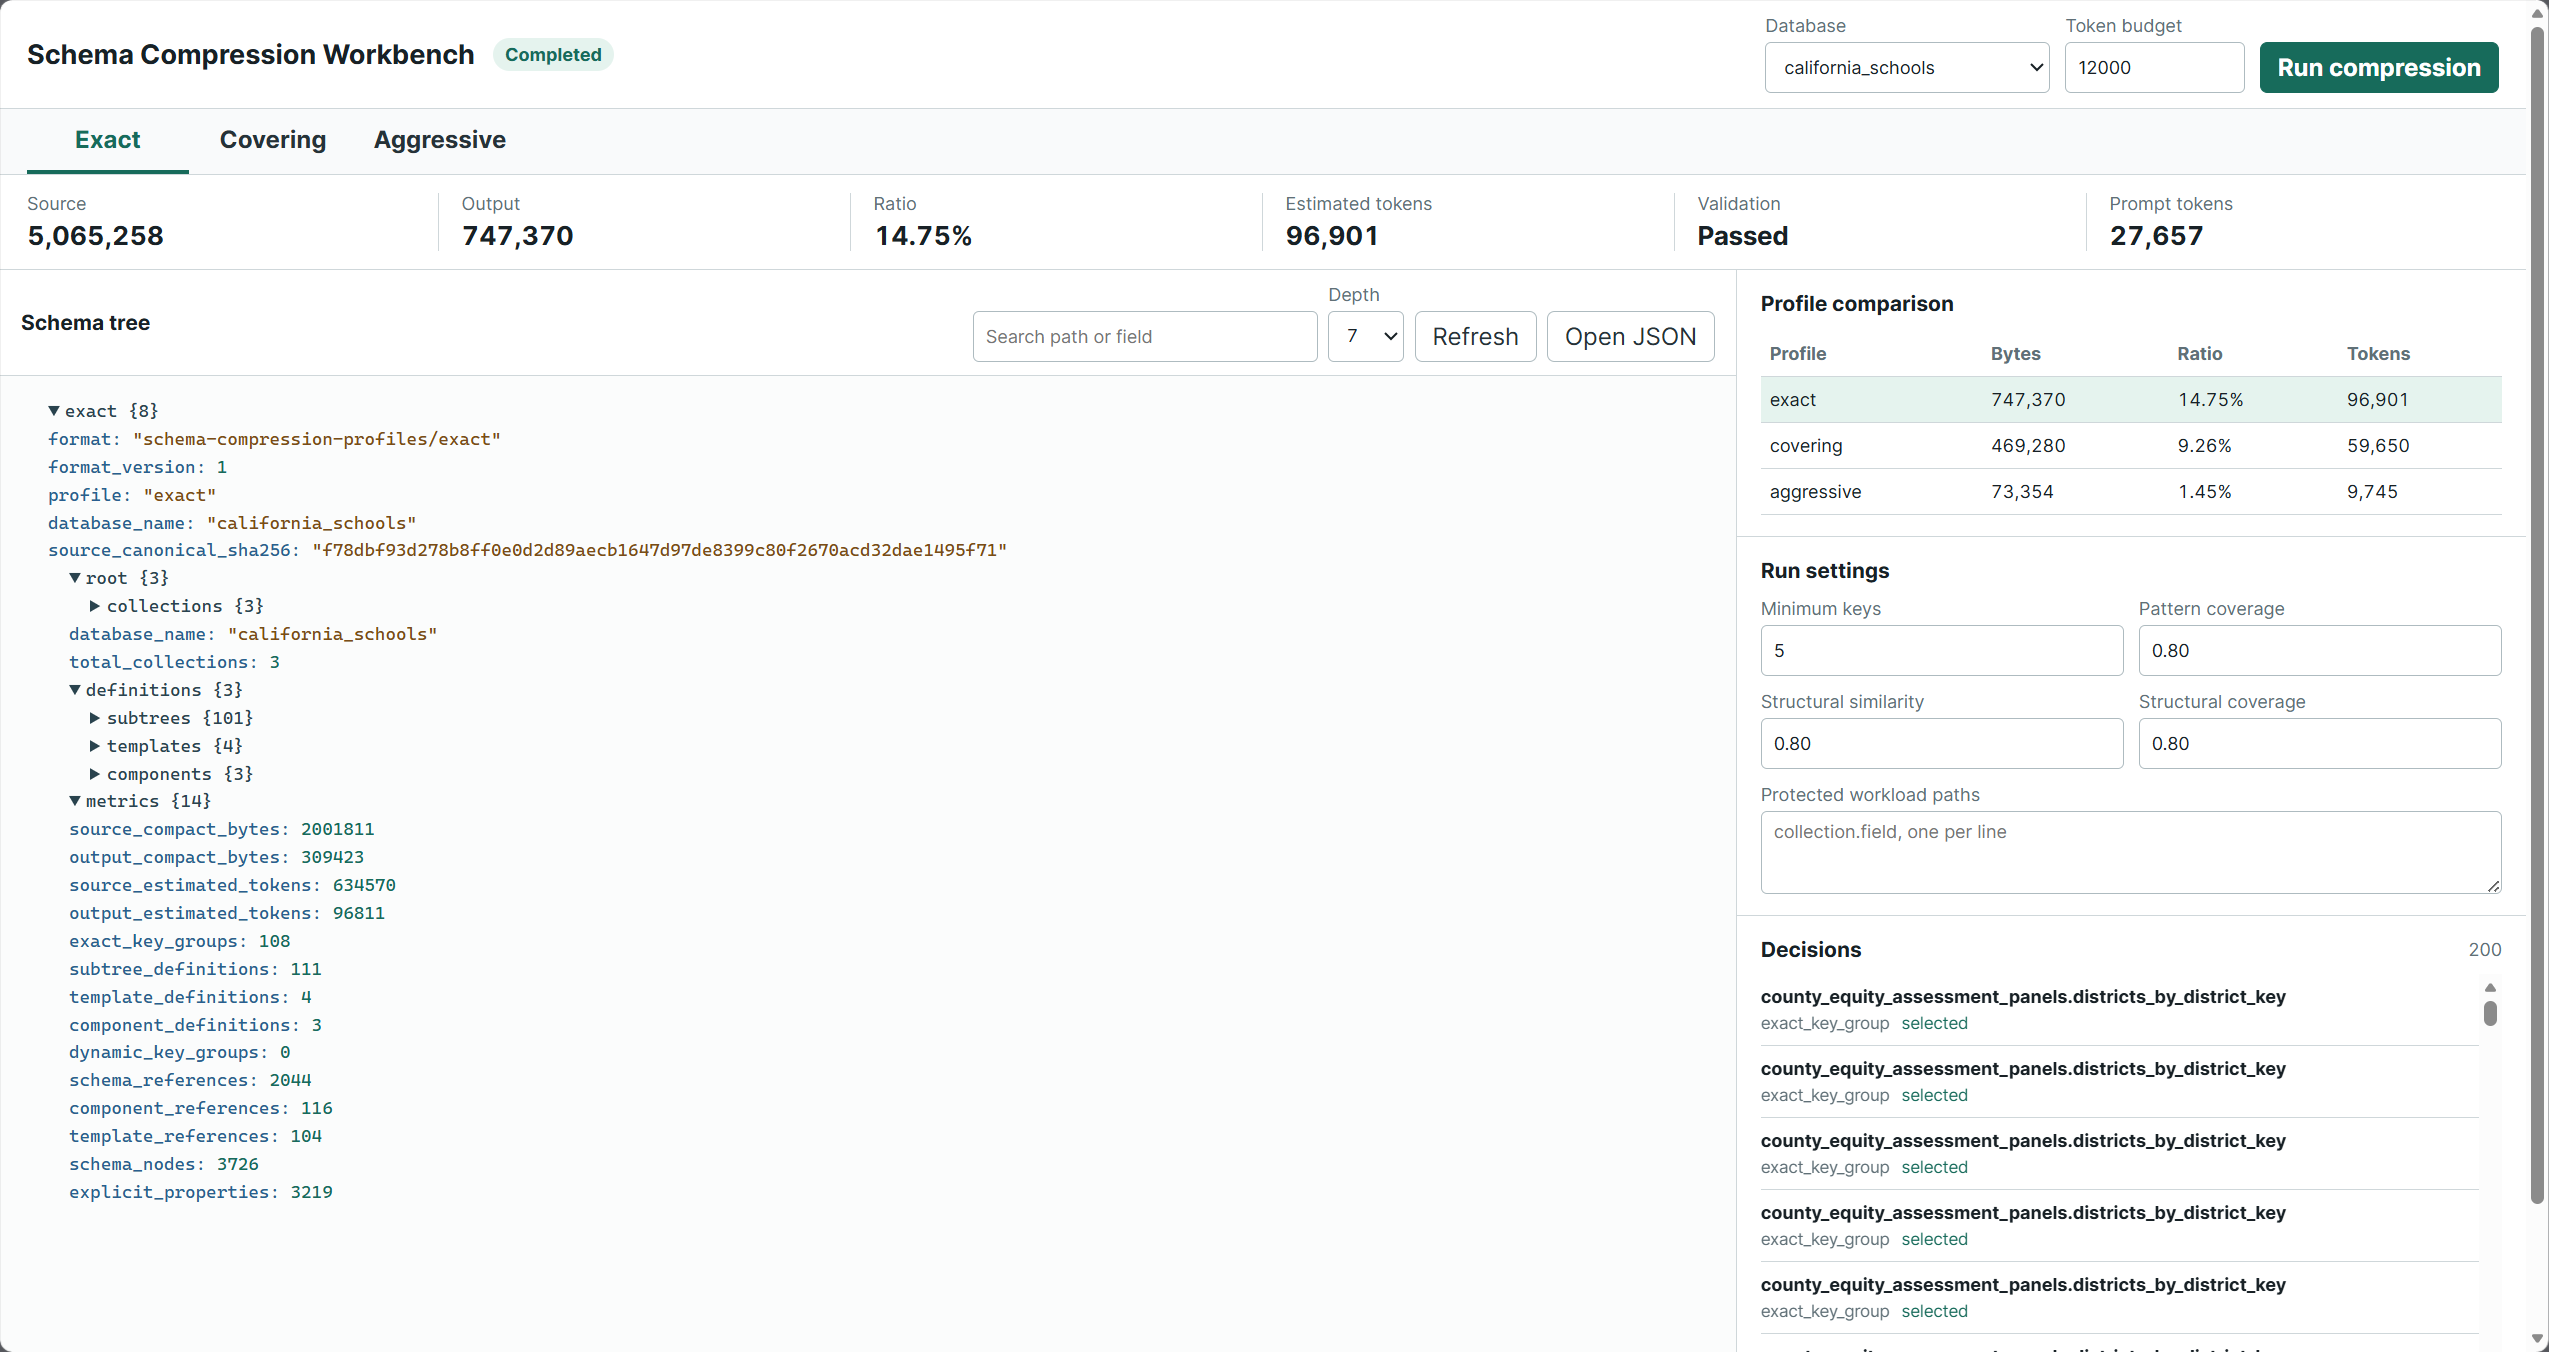Click the Protected workload paths resize handle
Image resolution: width=2549 pixels, height=1352 pixels.
click(2493, 885)
